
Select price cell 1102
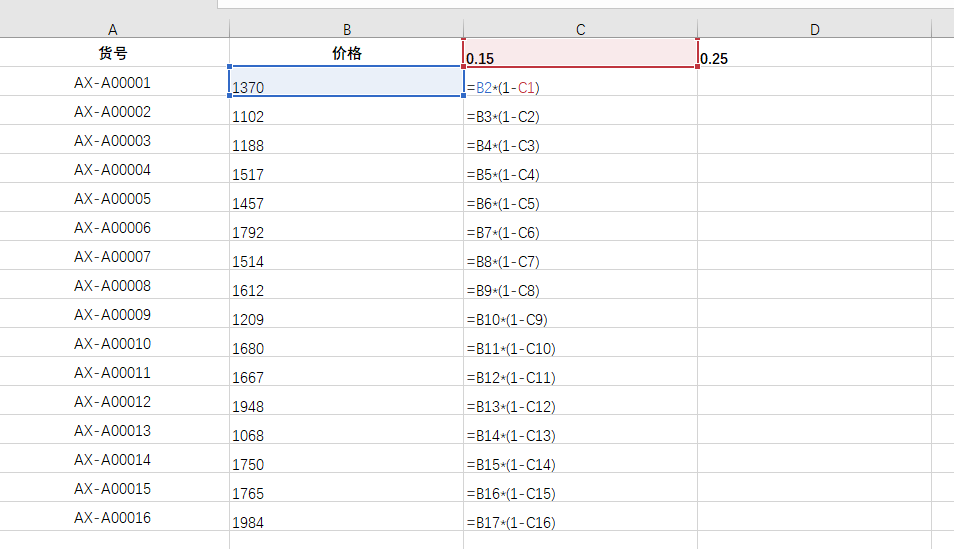click(347, 111)
